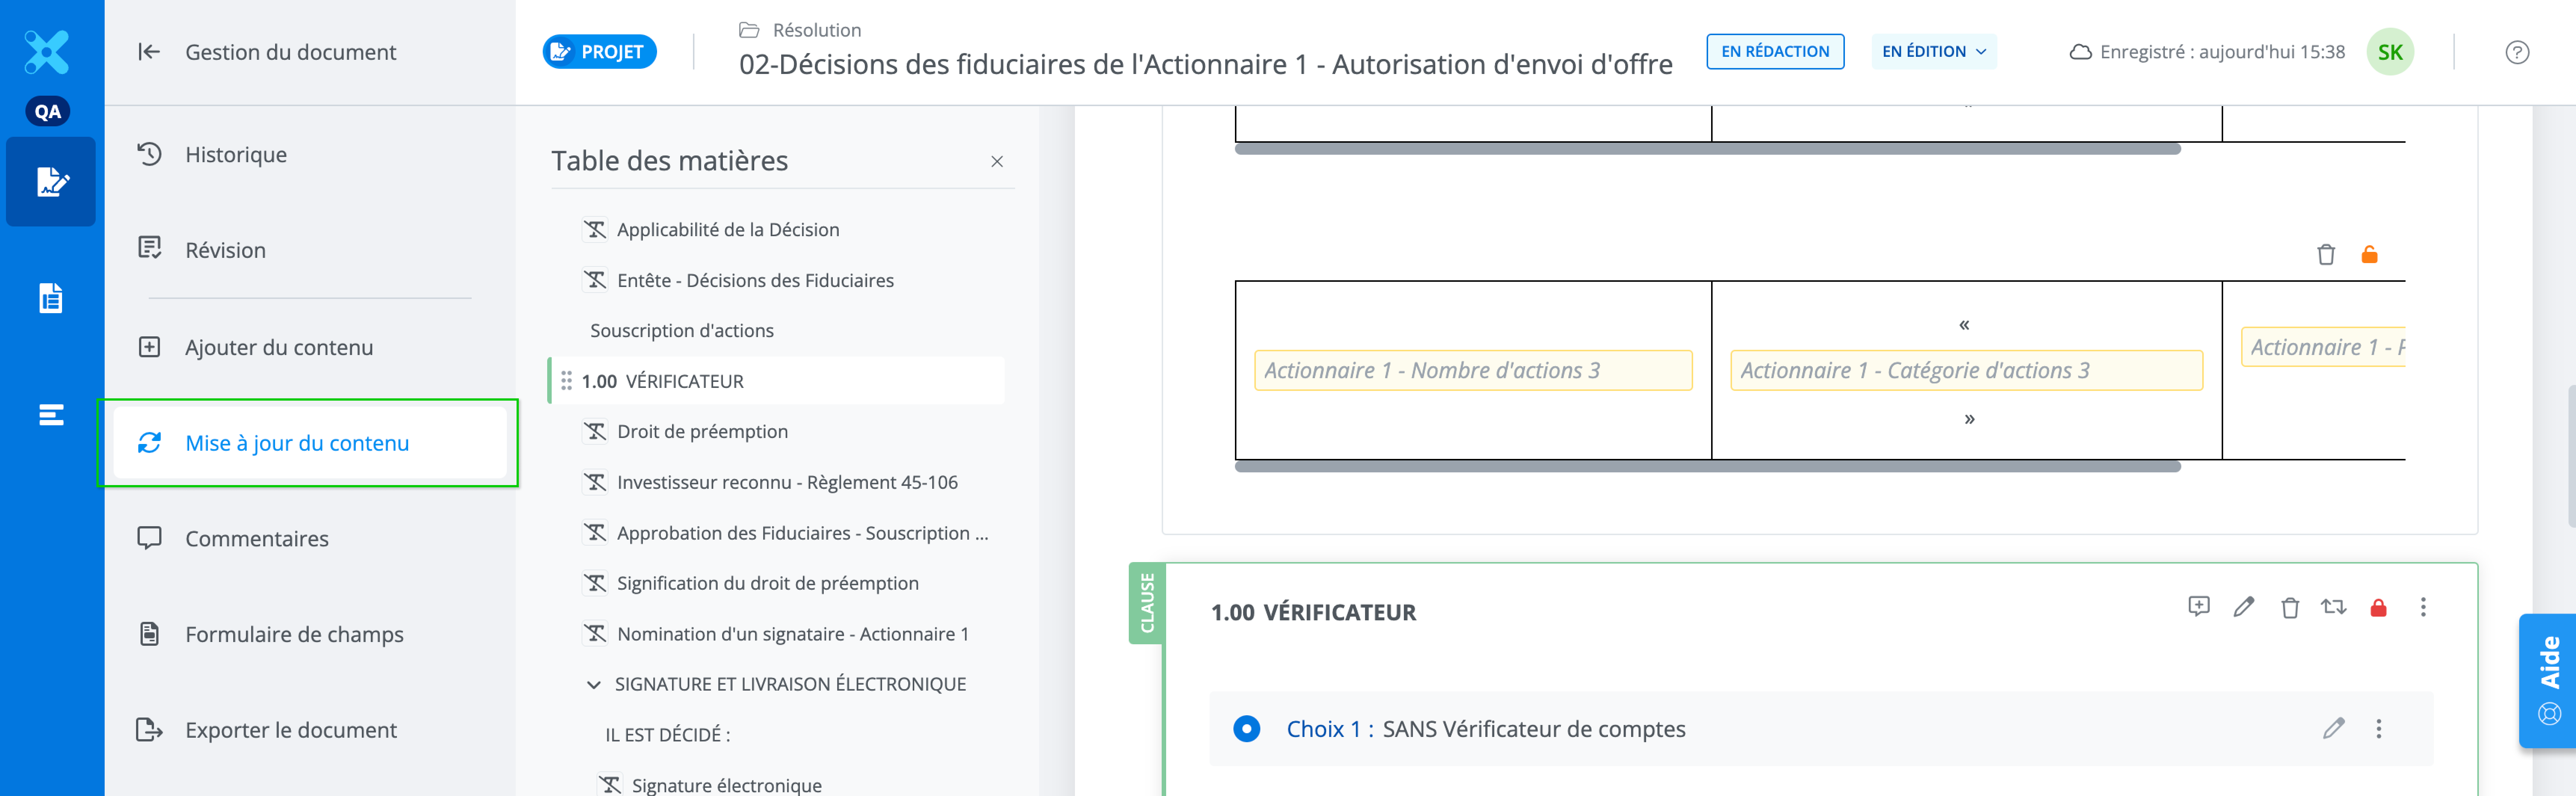Select Choix 1 radio button
2576x796 pixels.
pyautogui.click(x=1246, y=729)
